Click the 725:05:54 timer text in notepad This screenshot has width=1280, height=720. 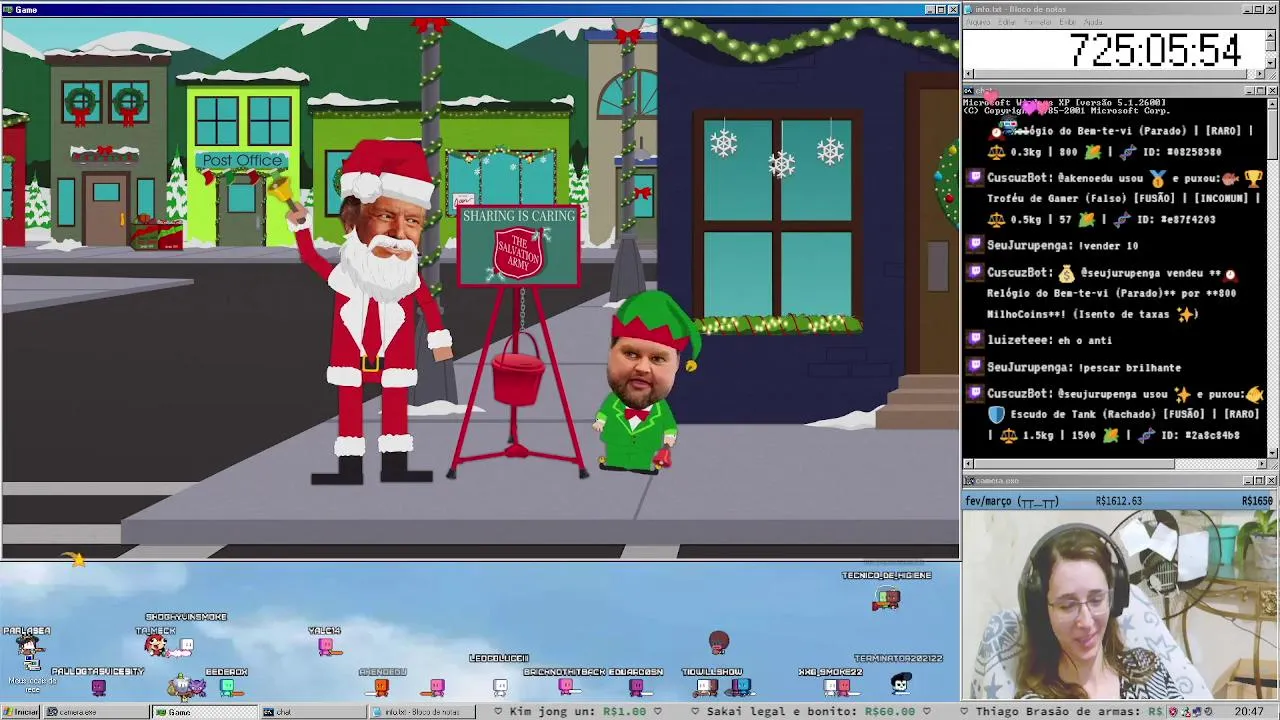(1155, 50)
